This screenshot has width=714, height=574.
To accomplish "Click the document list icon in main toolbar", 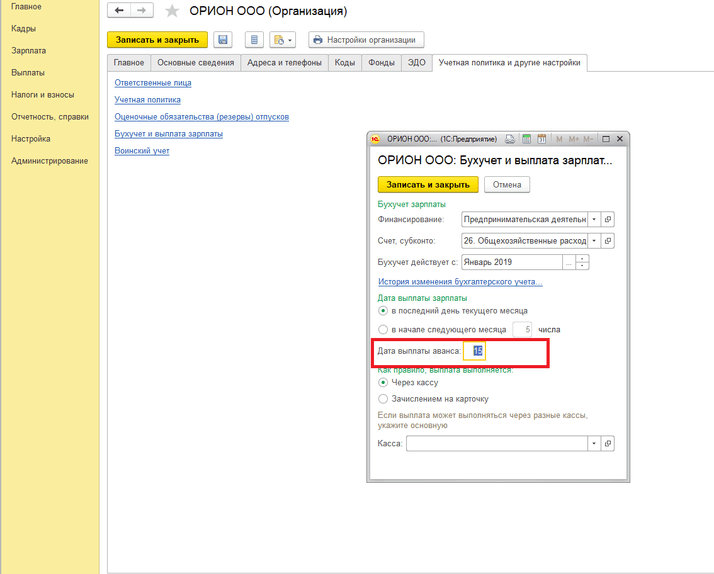I will pos(254,40).
